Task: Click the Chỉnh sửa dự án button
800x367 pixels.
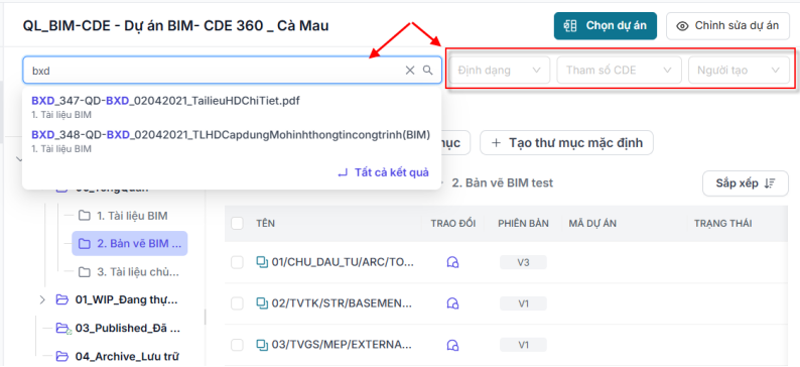Action: (728, 26)
